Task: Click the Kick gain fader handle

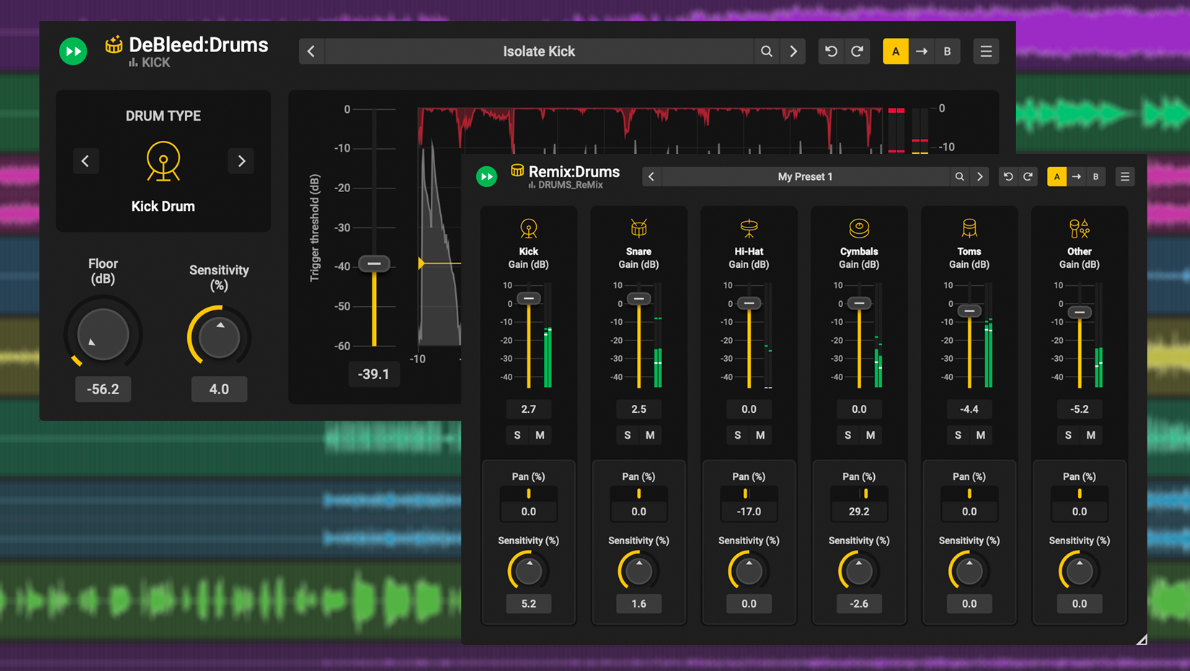Action: (x=529, y=298)
